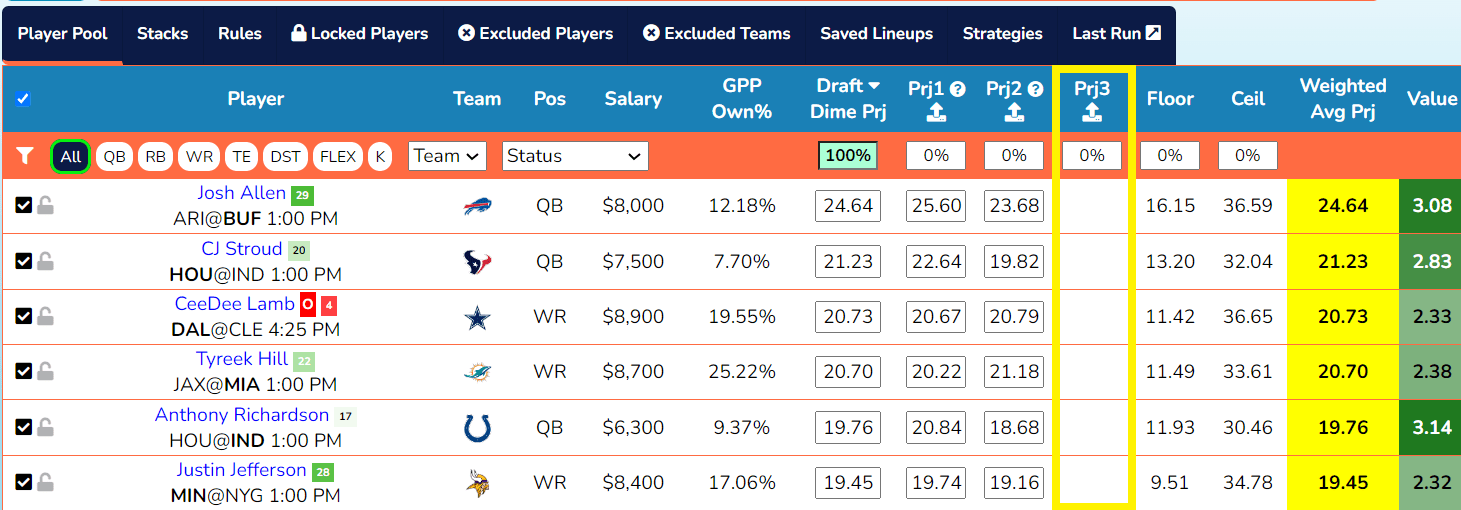This screenshot has height=510, width=1461.
Task: Click the Prj1 upload icon
Action: click(936, 113)
